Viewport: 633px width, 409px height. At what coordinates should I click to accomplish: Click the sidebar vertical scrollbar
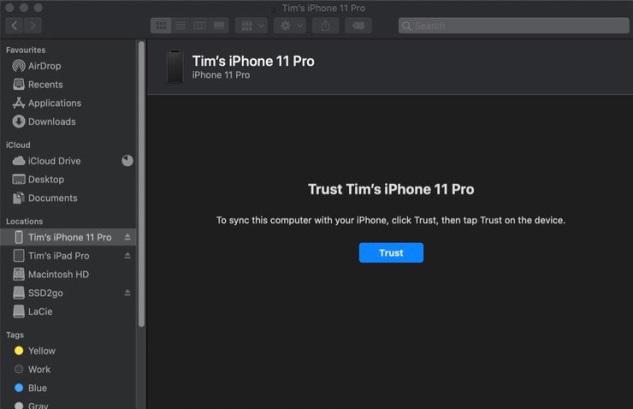click(141, 184)
